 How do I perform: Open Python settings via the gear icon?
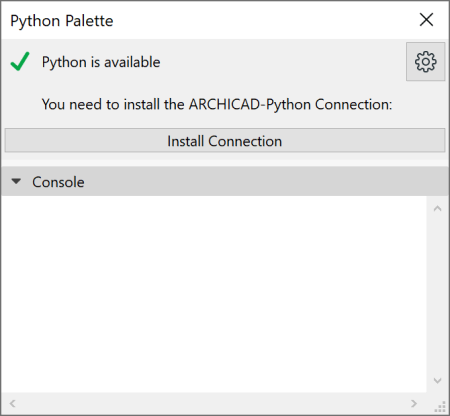coord(425,62)
